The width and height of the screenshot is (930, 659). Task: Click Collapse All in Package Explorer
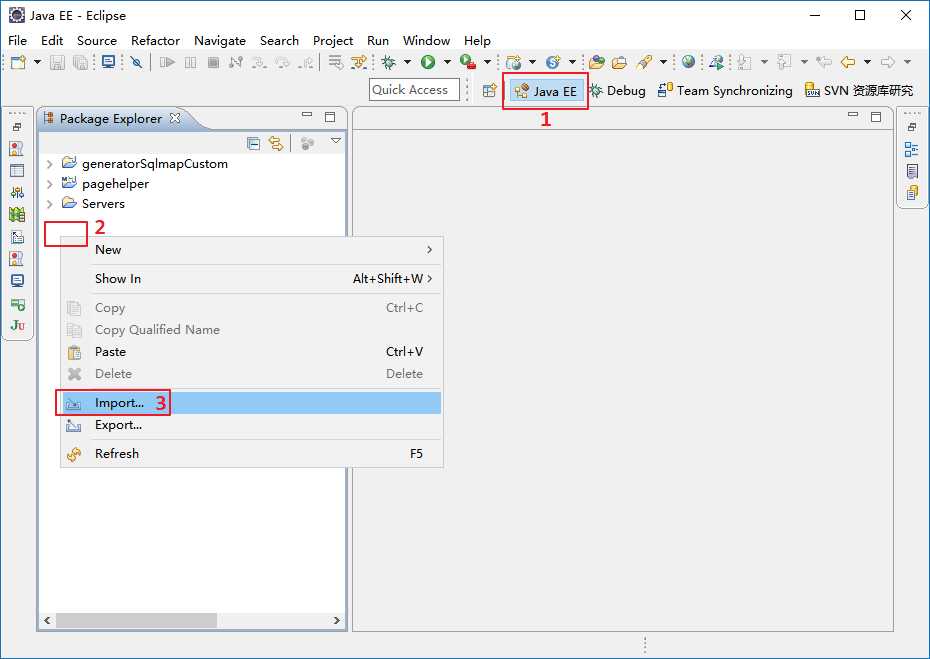click(x=253, y=144)
